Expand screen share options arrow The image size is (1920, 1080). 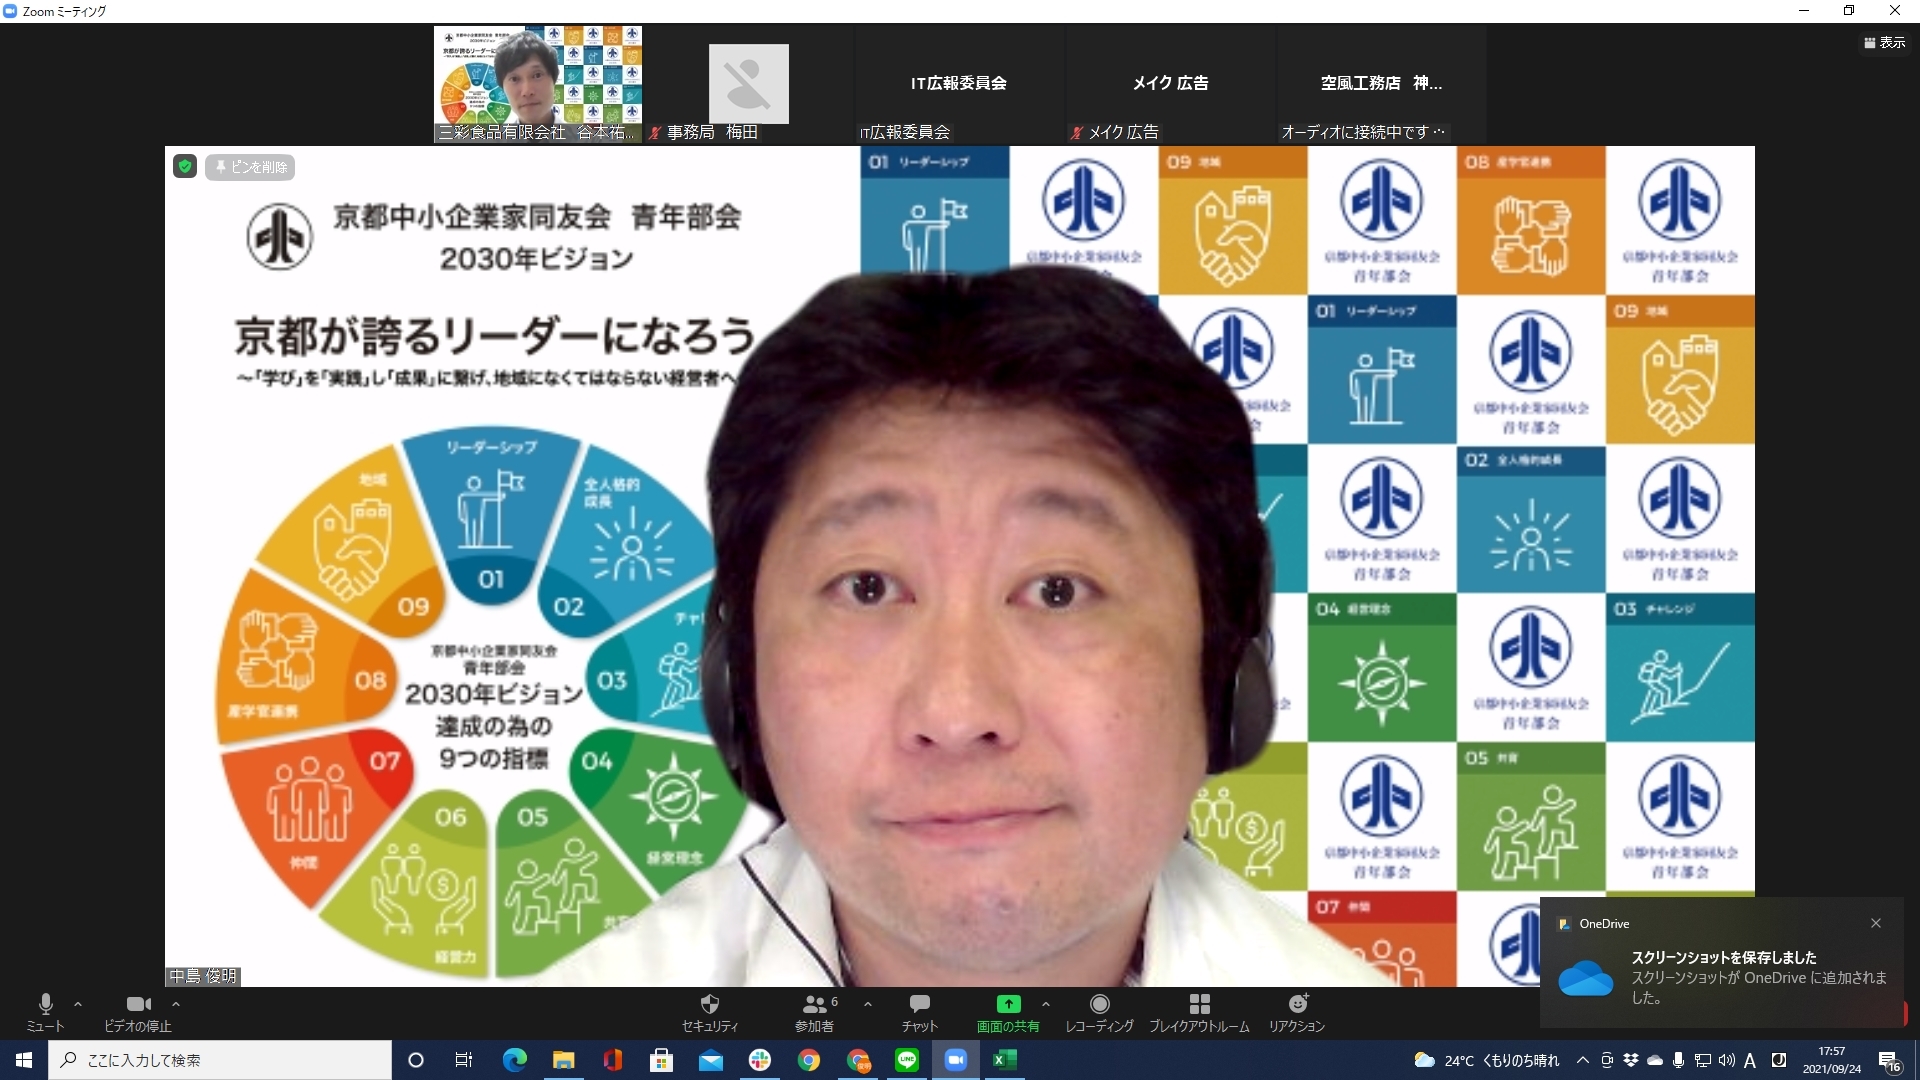click(x=1046, y=1004)
